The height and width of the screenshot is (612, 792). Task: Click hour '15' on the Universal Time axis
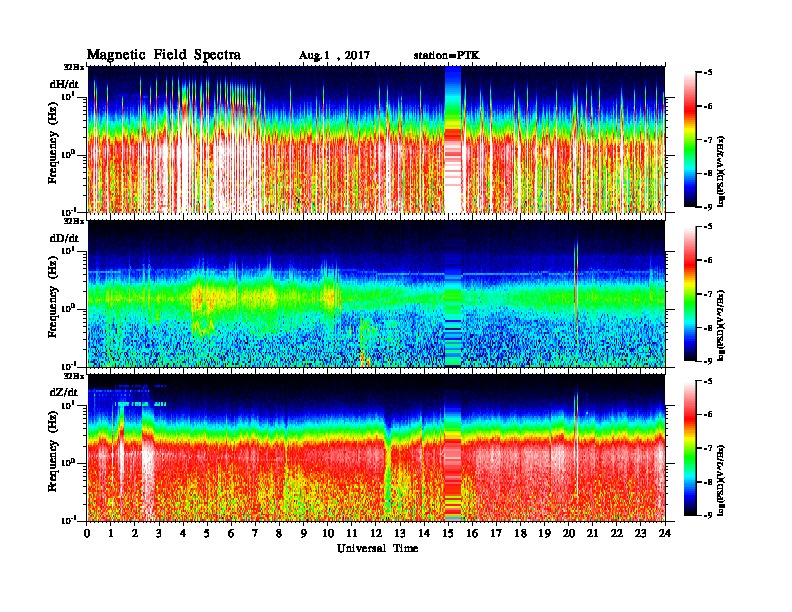(x=448, y=533)
